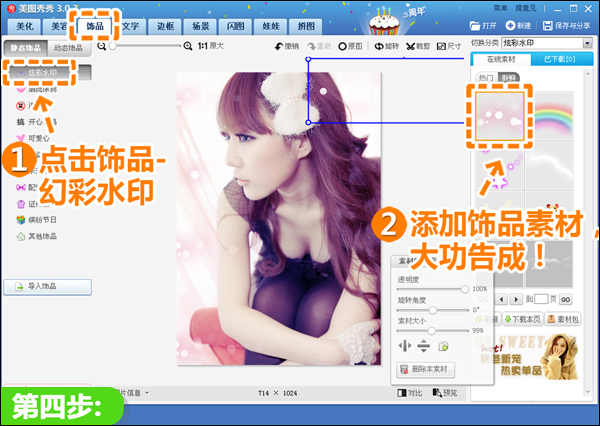Open the 美化 tab
The height and width of the screenshot is (426, 600).
25,26
